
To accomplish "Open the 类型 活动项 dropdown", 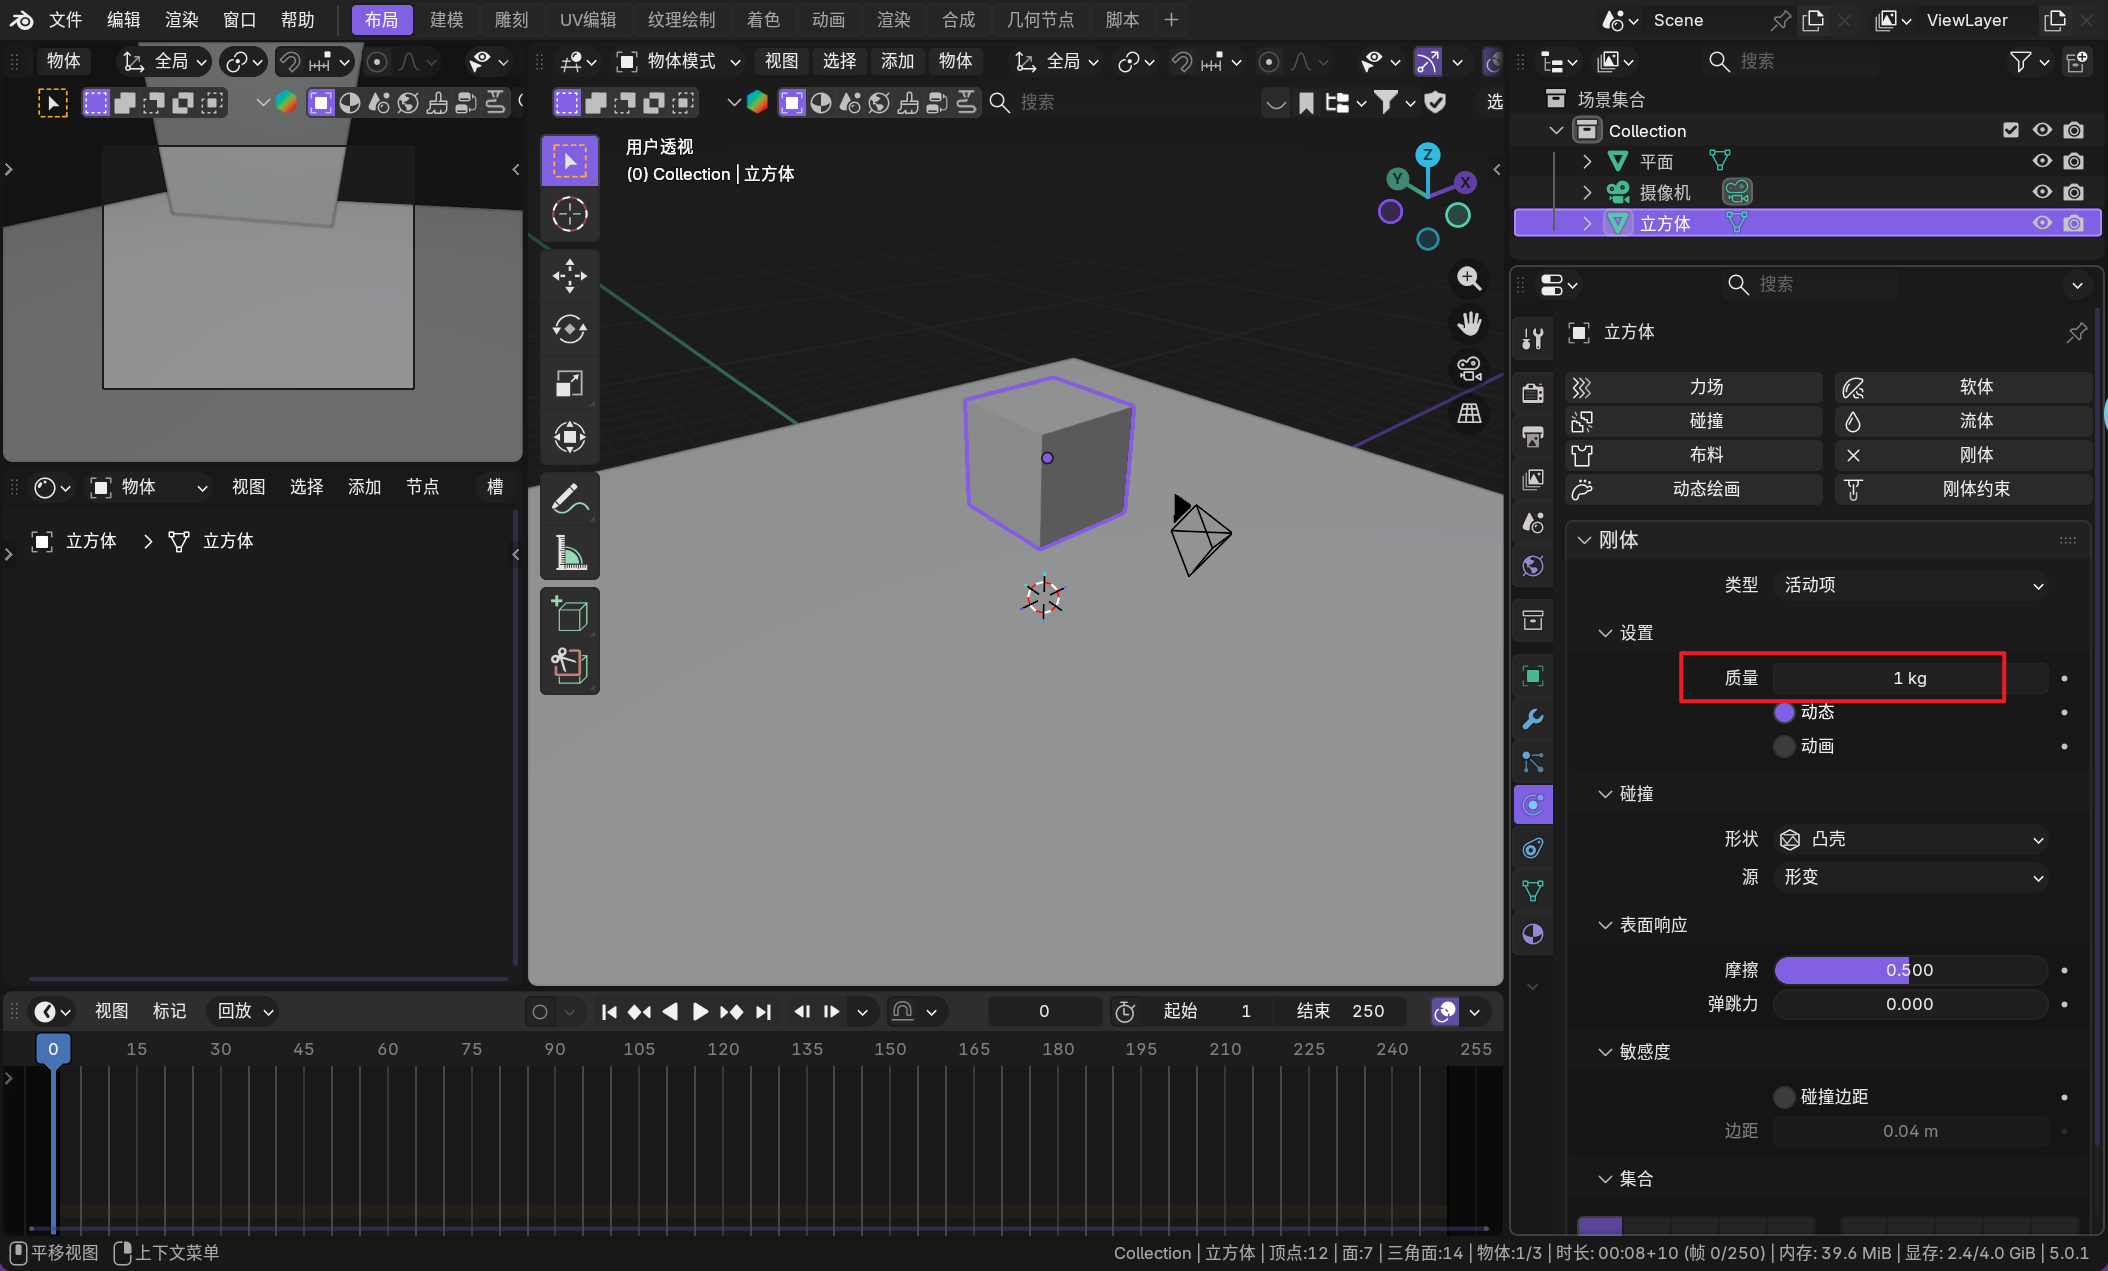I will [1912, 585].
